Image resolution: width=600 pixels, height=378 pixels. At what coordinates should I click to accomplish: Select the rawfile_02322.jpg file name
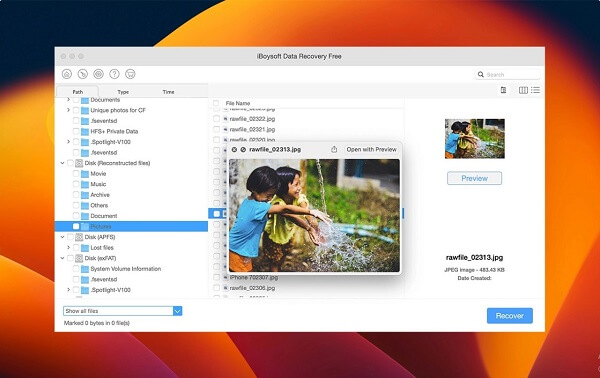252,119
